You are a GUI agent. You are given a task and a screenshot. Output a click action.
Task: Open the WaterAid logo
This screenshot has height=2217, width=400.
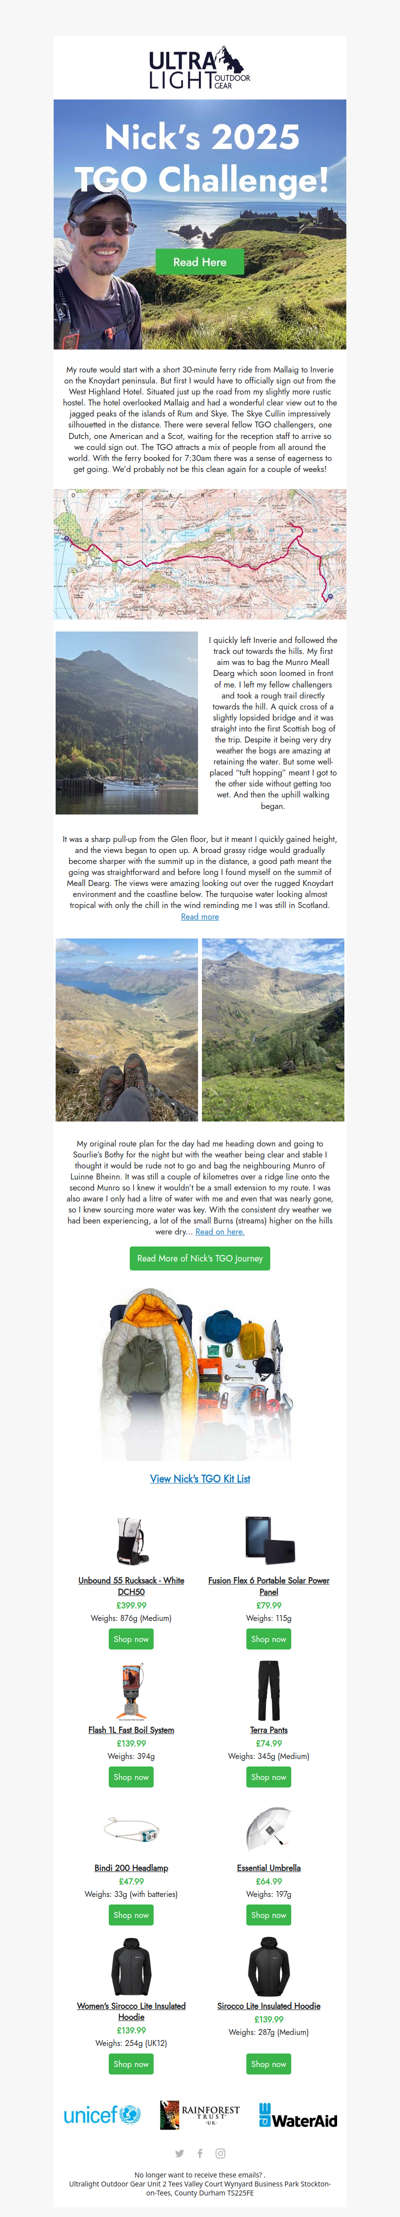pos(298,2115)
